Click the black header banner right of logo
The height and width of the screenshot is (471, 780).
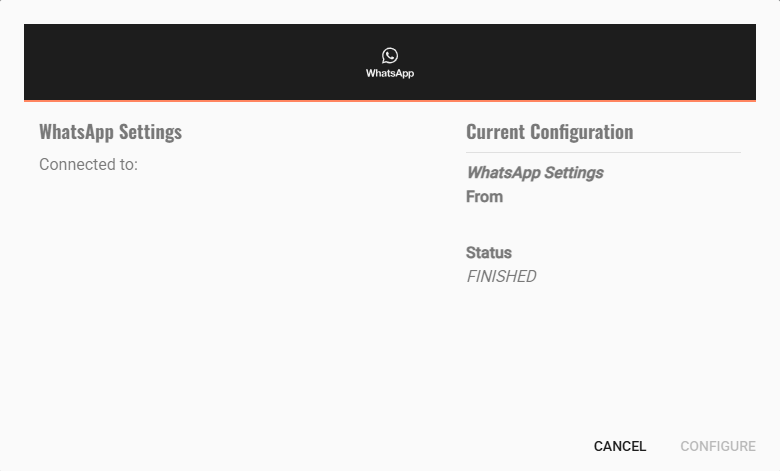tap(587, 62)
